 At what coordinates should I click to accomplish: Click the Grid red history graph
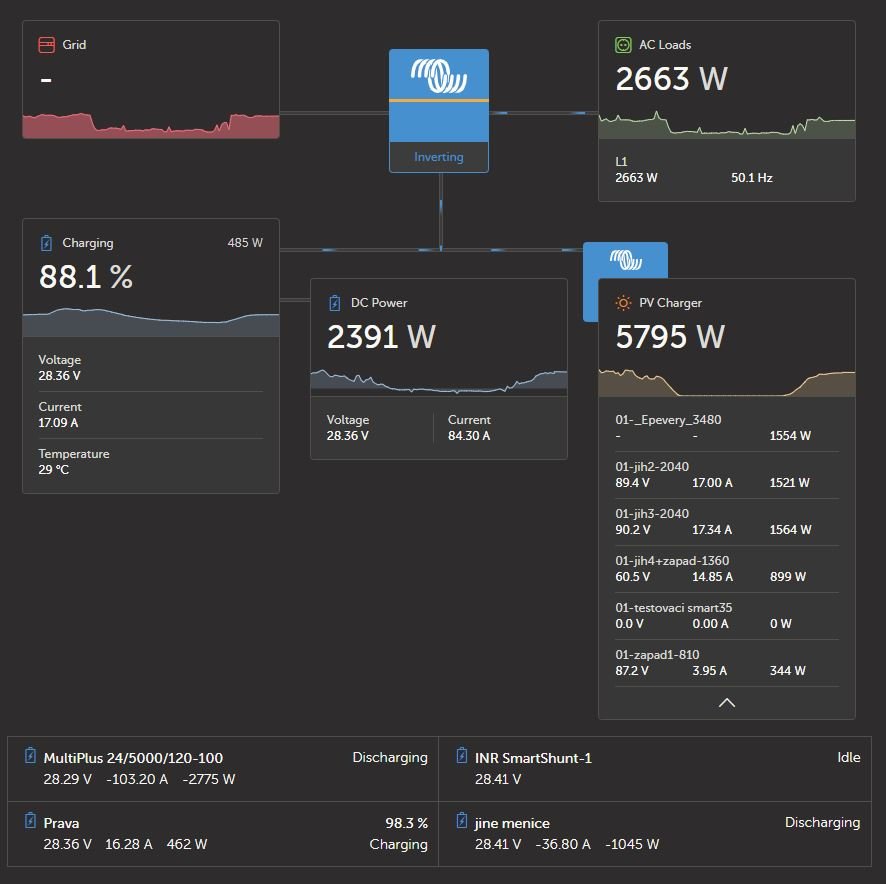click(150, 123)
